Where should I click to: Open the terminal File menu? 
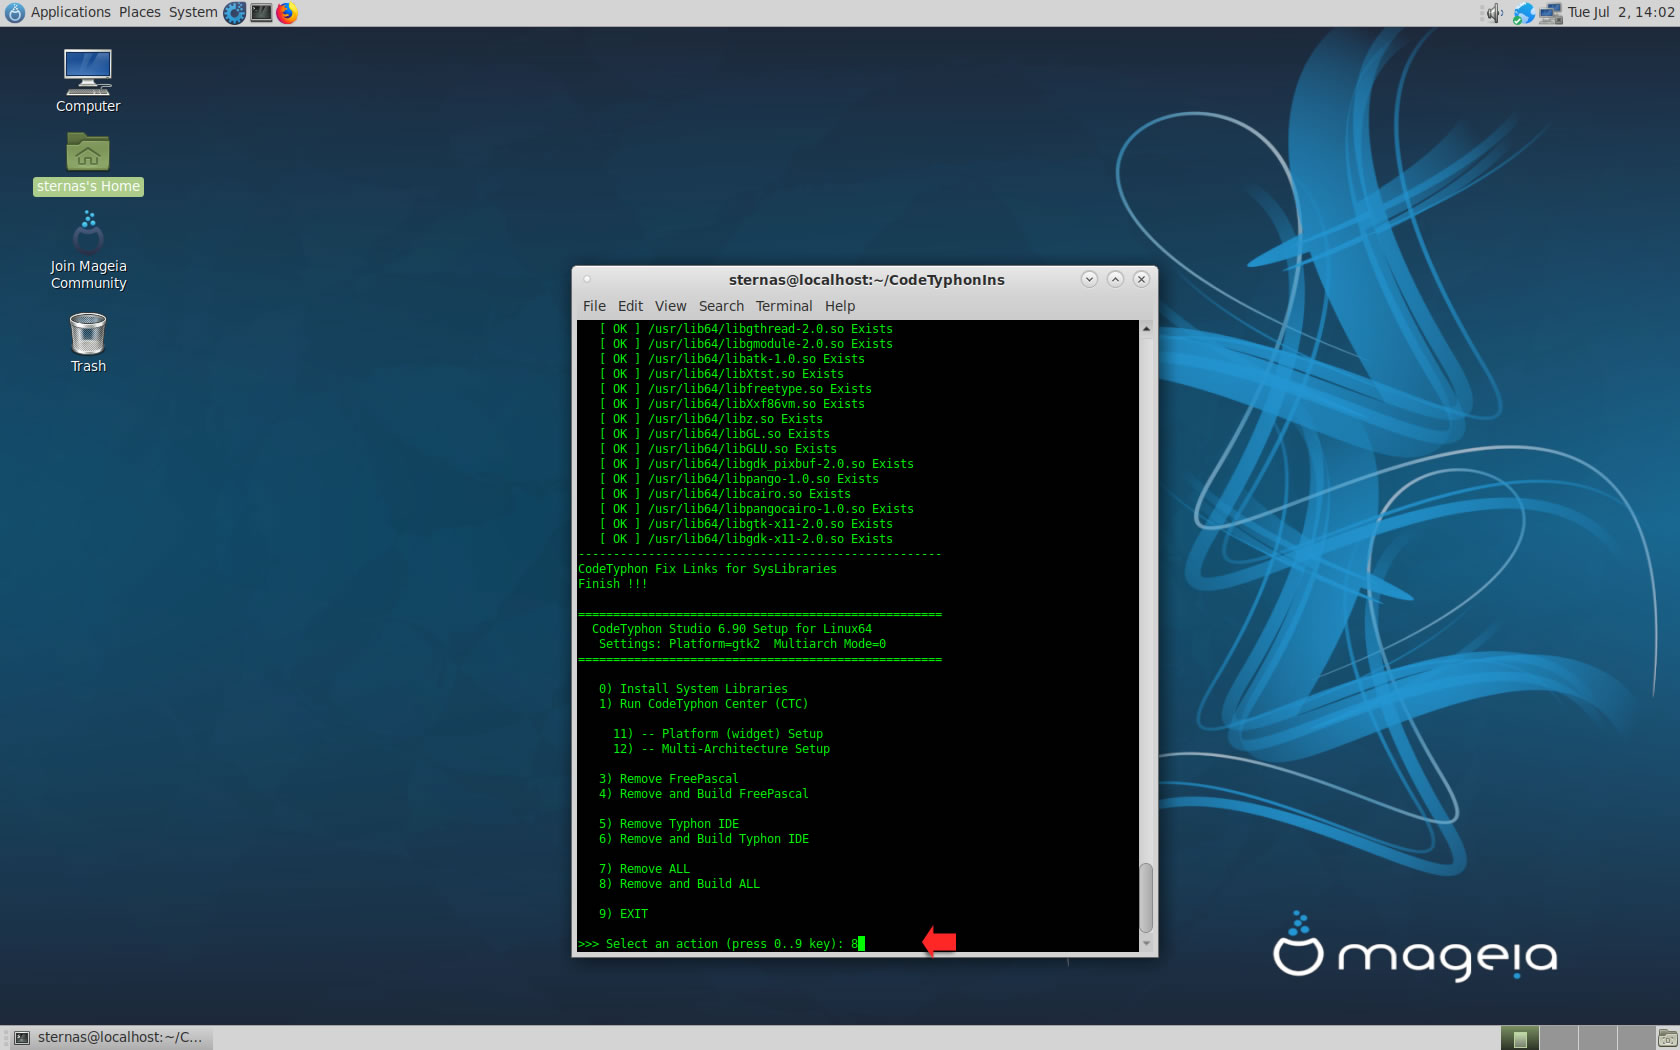click(x=594, y=306)
